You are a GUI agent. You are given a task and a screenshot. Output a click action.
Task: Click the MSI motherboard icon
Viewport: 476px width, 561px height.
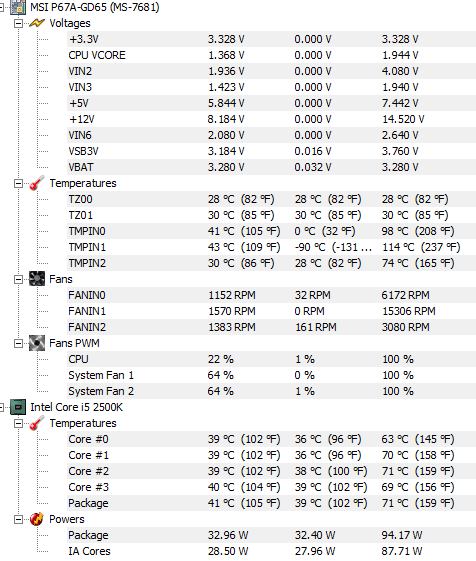(x=18, y=7)
